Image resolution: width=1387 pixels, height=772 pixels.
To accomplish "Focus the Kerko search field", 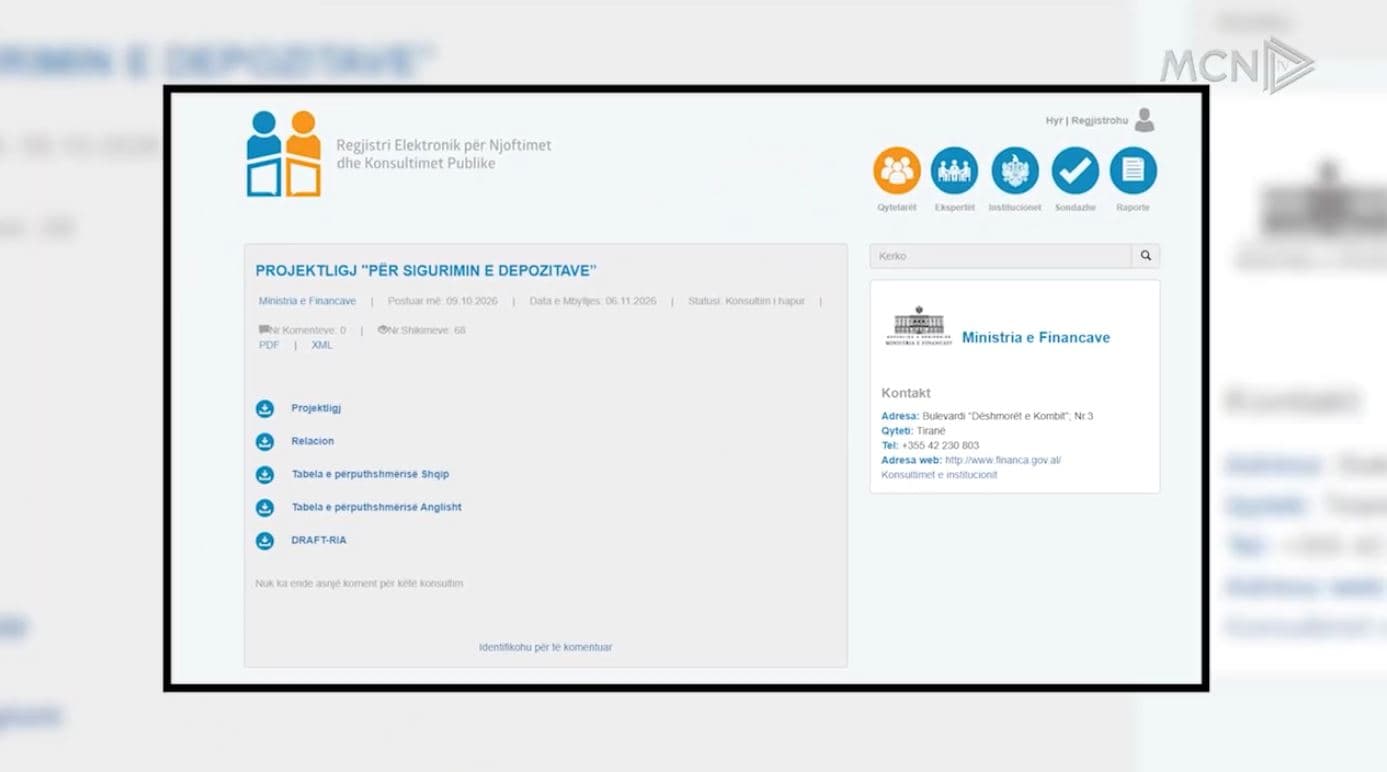I will [1001, 256].
